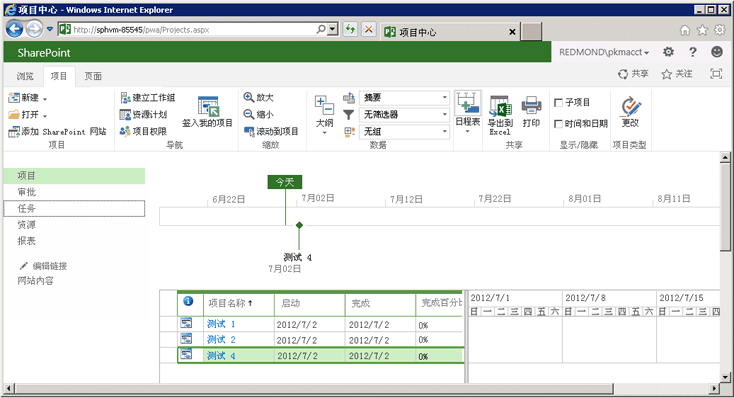This screenshot has height=398, width=734.
Task: Open project link 测试 1
Action: (221, 324)
